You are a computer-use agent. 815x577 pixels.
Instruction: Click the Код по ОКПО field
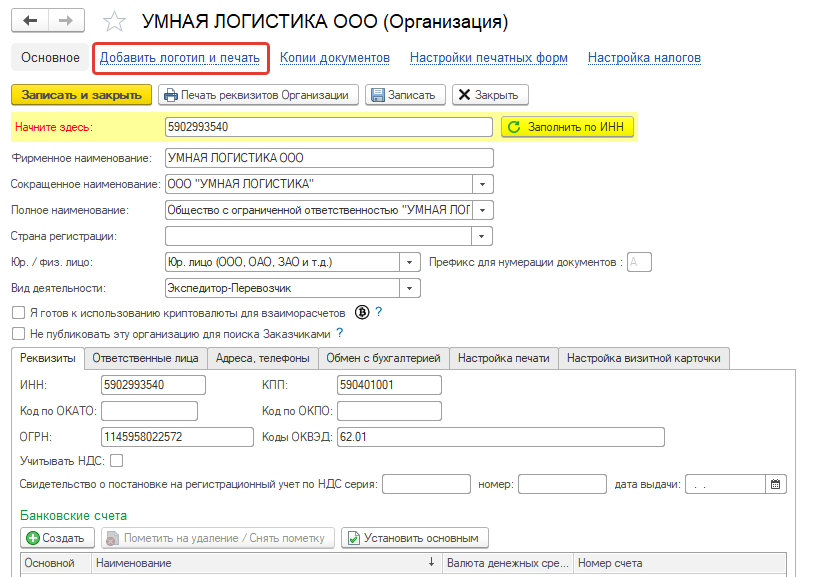[389, 411]
